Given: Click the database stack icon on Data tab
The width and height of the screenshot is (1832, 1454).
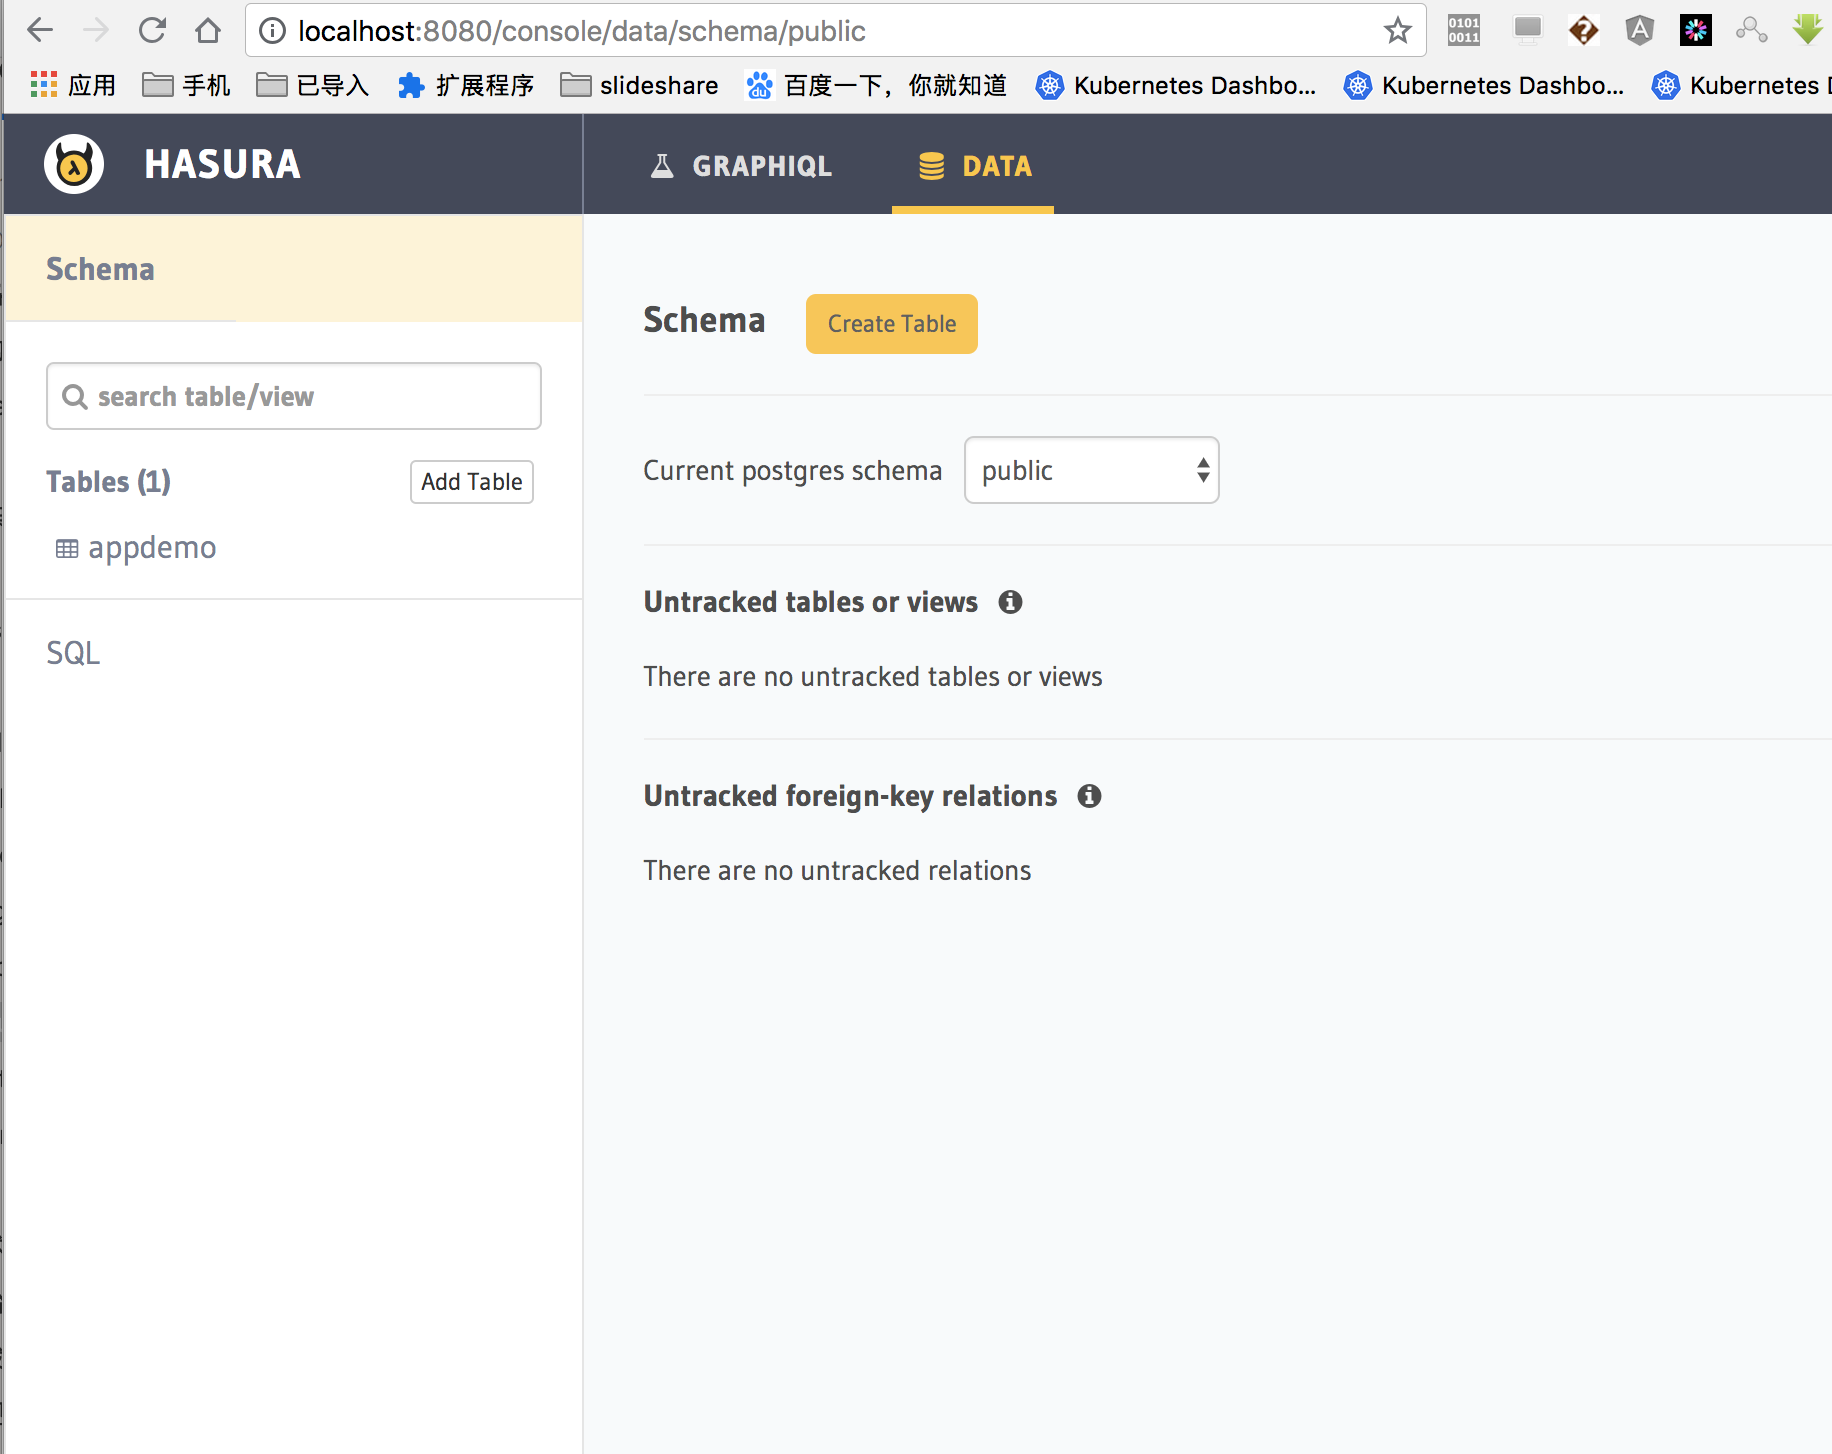Looking at the screenshot, I should coord(931,166).
